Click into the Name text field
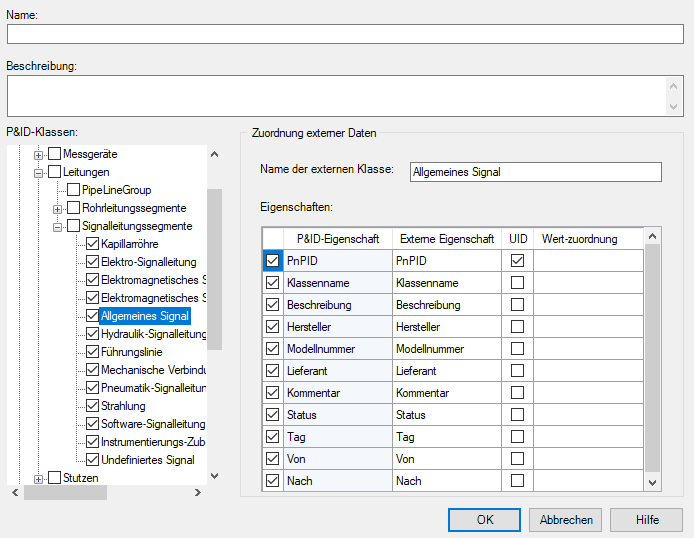Screen dimensions: 694x538 point(345,33)
